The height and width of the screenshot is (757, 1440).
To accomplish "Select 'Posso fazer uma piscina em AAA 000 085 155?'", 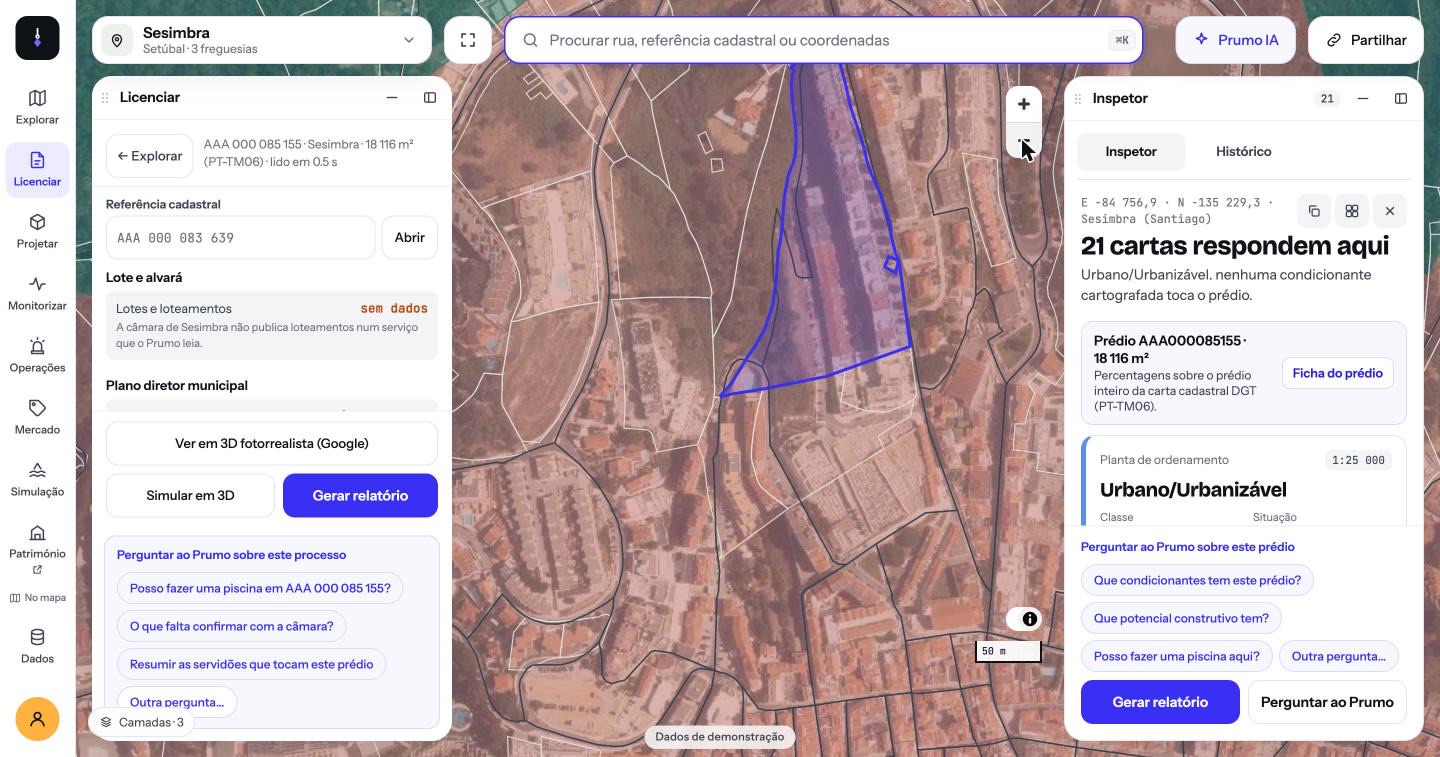I will tap(260, 588).
